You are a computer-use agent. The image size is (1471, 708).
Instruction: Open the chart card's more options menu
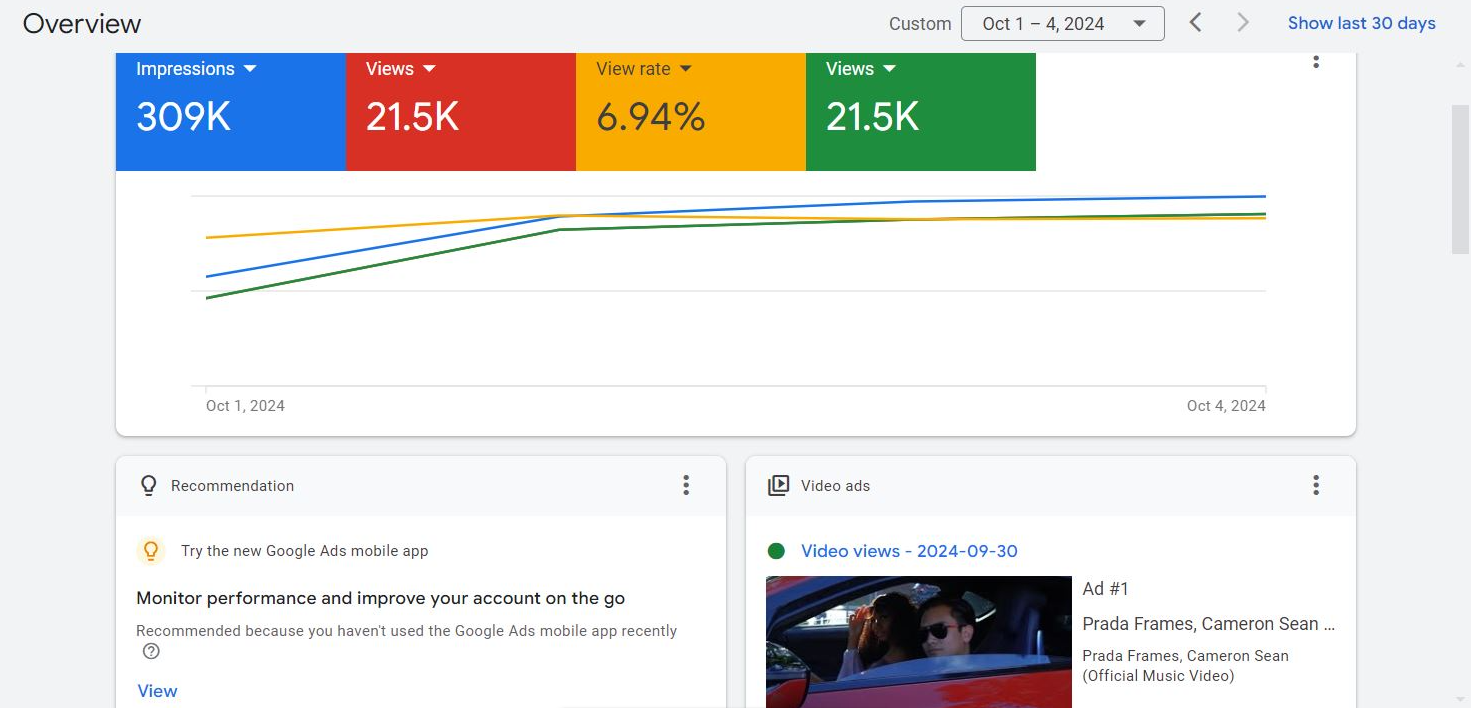point(1316,61)
